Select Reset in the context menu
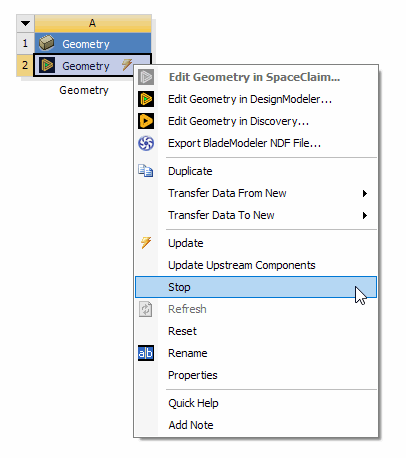The height and width of the screenshot is (458, 406). pyautogui.click(x=256, y=331)
